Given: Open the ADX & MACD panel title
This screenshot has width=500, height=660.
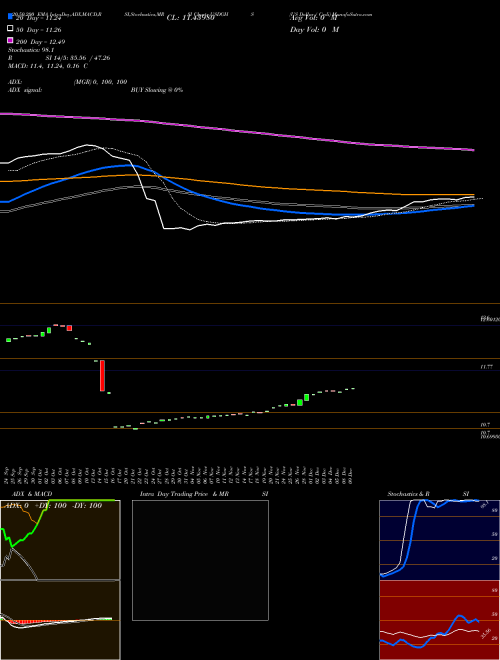Looking at the screenshot, I should tap(32, 494).
